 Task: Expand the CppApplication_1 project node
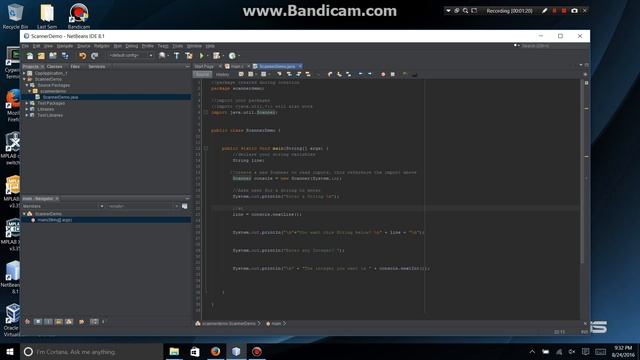24,73
